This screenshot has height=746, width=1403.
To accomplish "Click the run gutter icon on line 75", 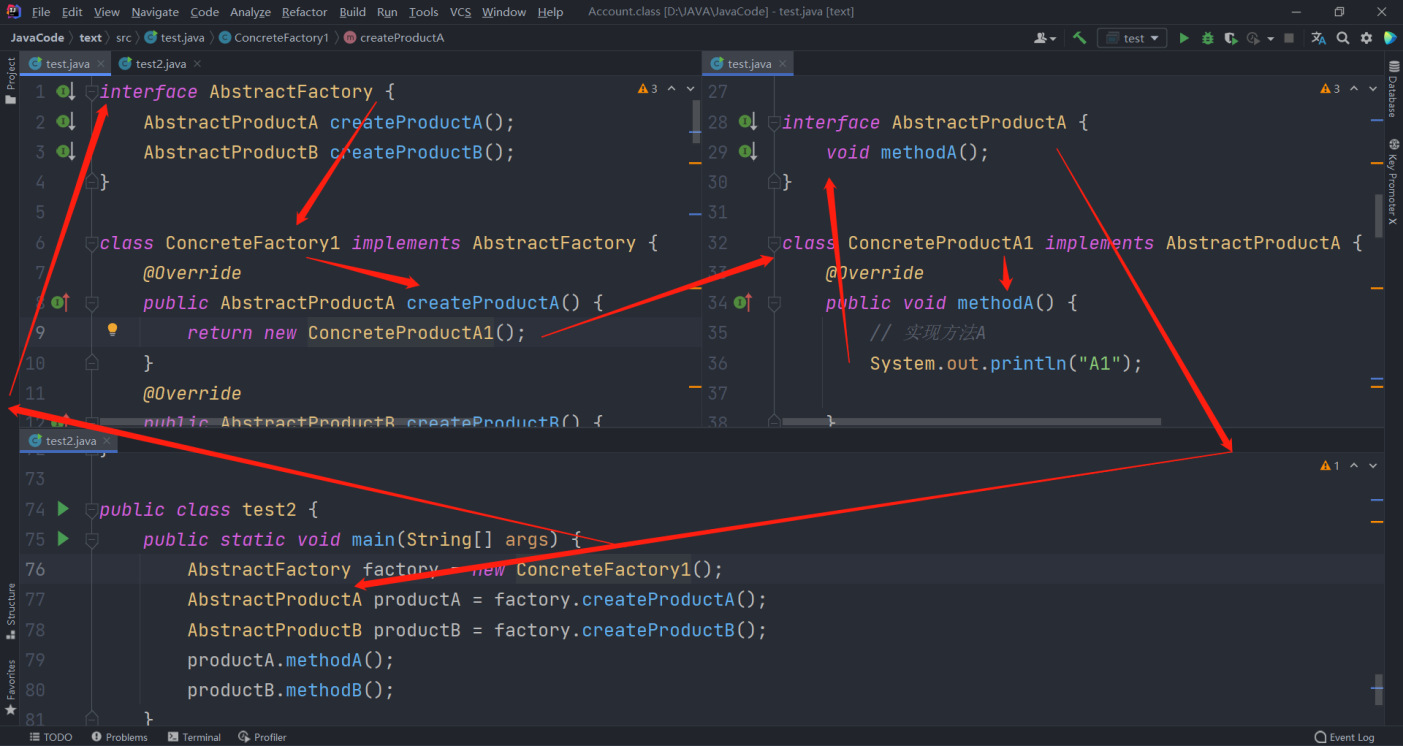I will 63,539.
